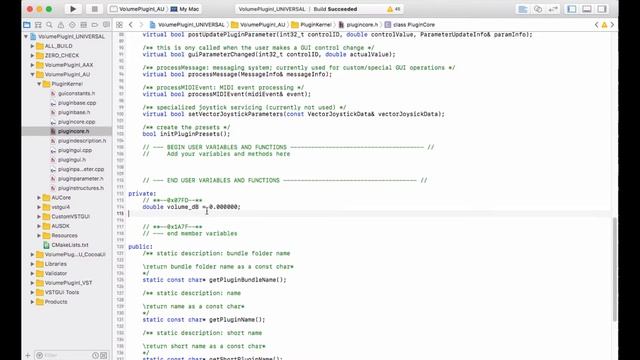Toggle recent files filter clock icon

tap(95, 356)
